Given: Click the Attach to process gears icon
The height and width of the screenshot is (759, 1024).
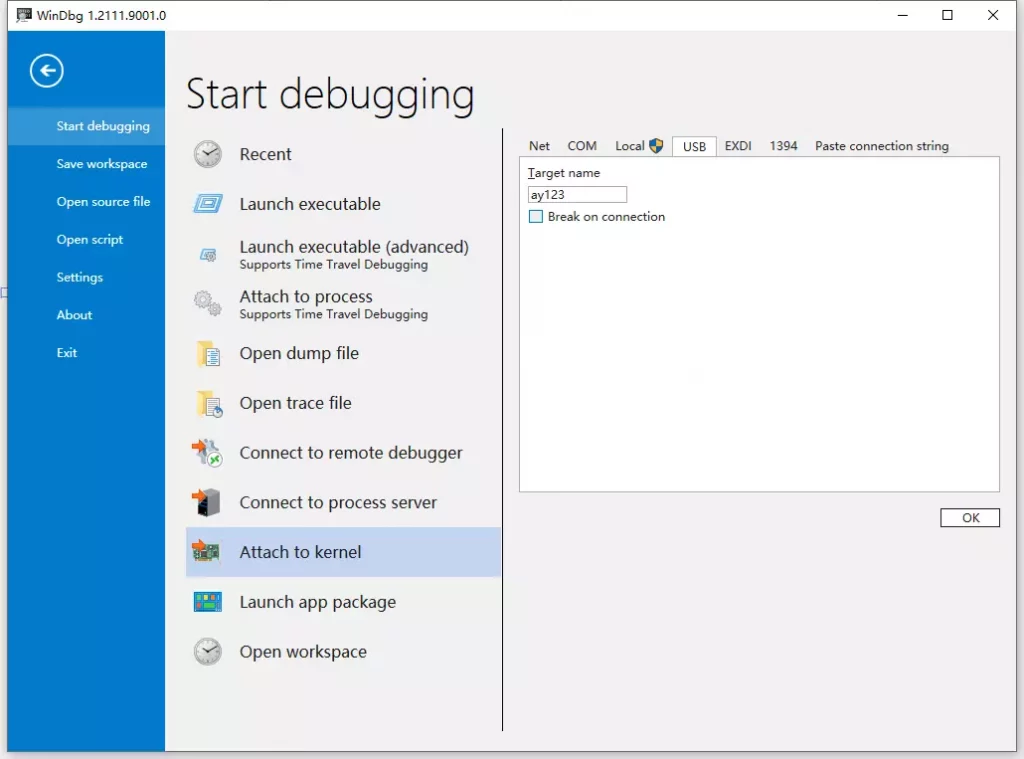Looking at the screenshot, I should [x=208, y=303].
